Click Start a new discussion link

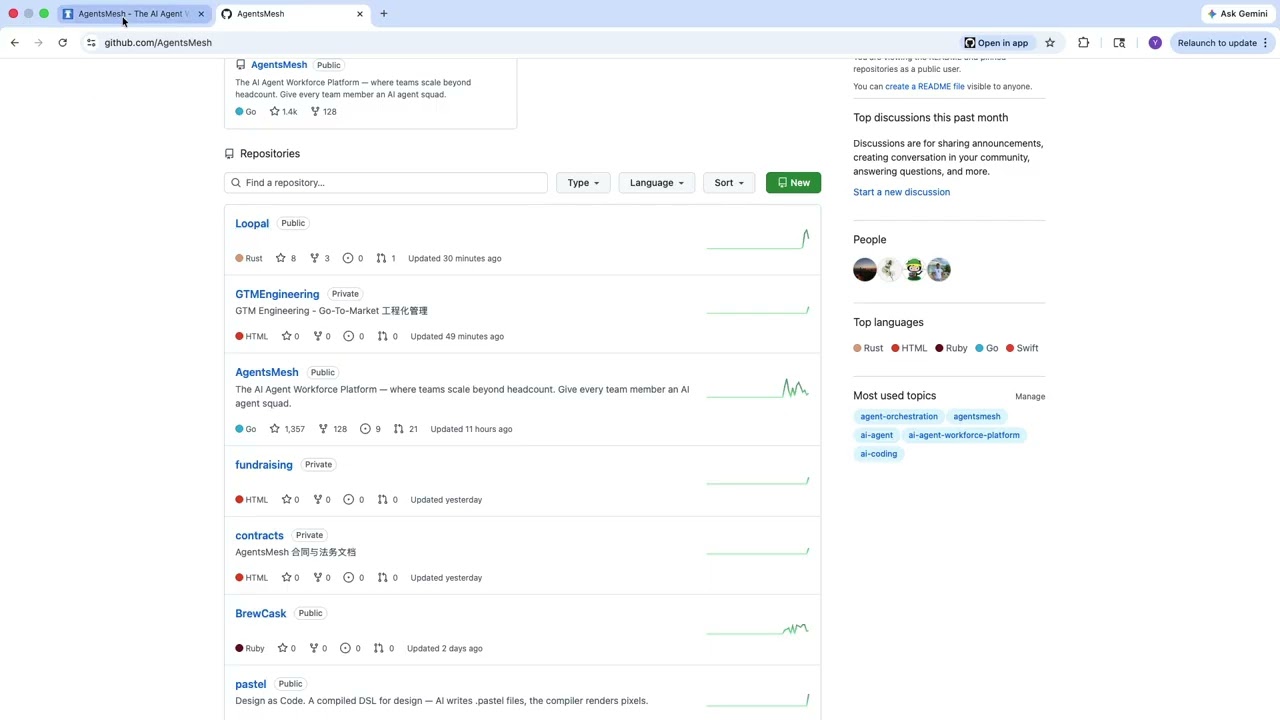pyautogui.click(x=902, y=192)
